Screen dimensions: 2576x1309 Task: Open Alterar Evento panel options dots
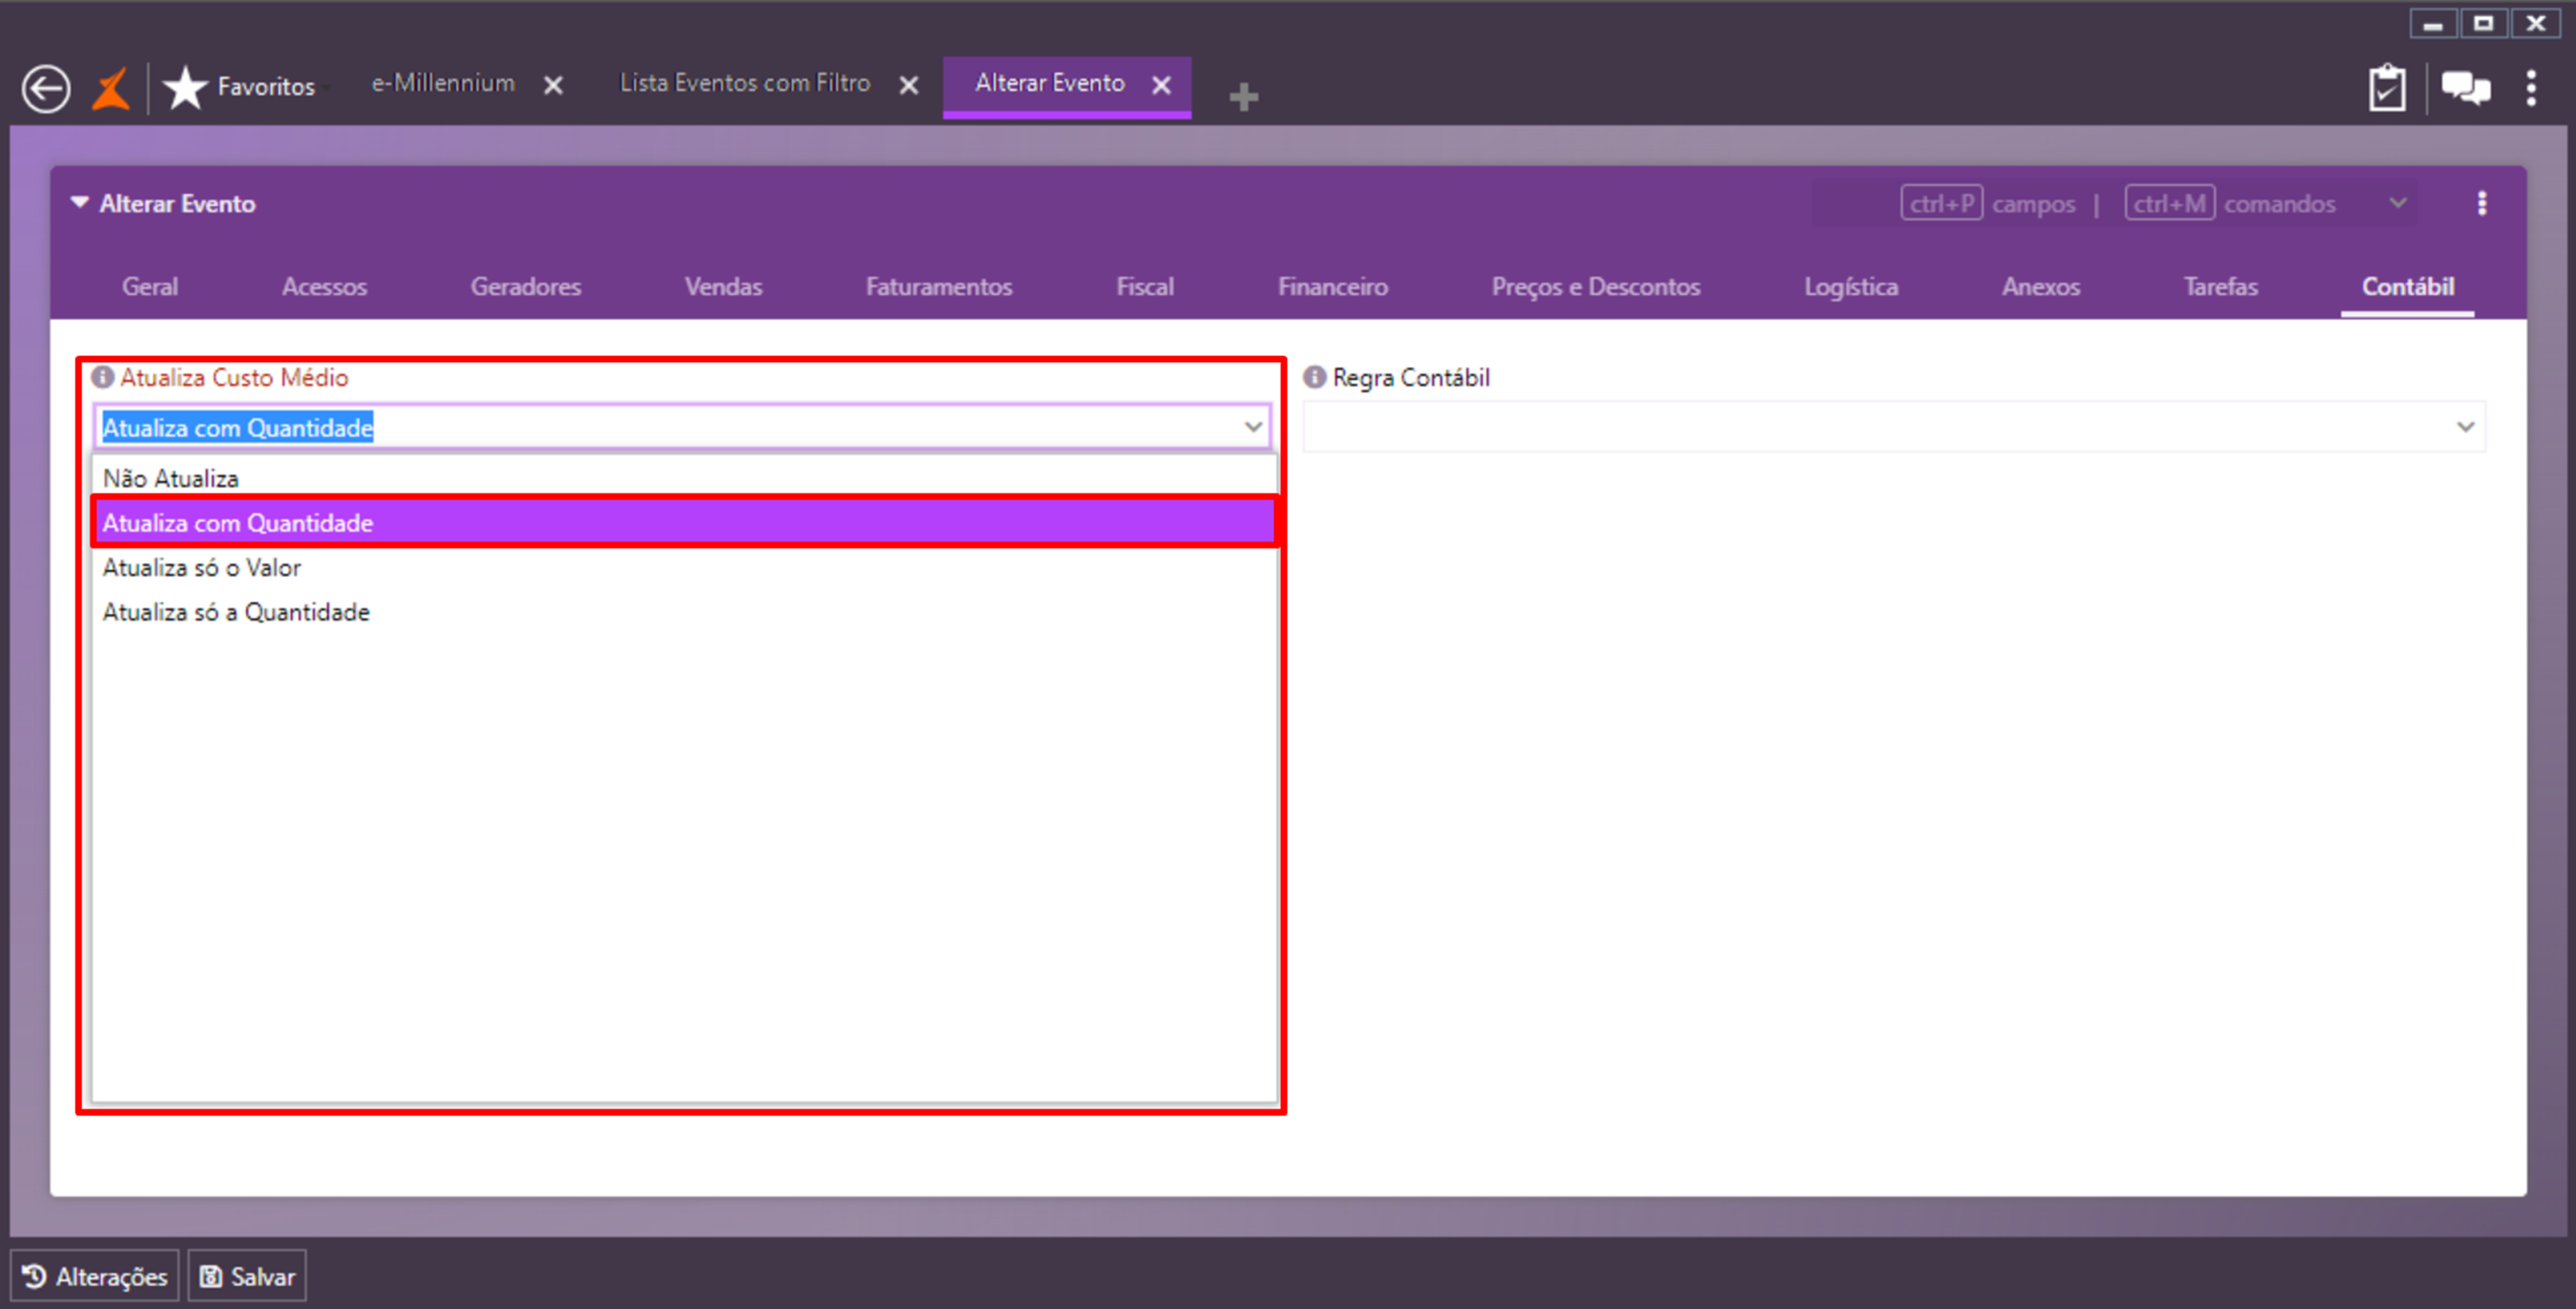coord(2482,204)
